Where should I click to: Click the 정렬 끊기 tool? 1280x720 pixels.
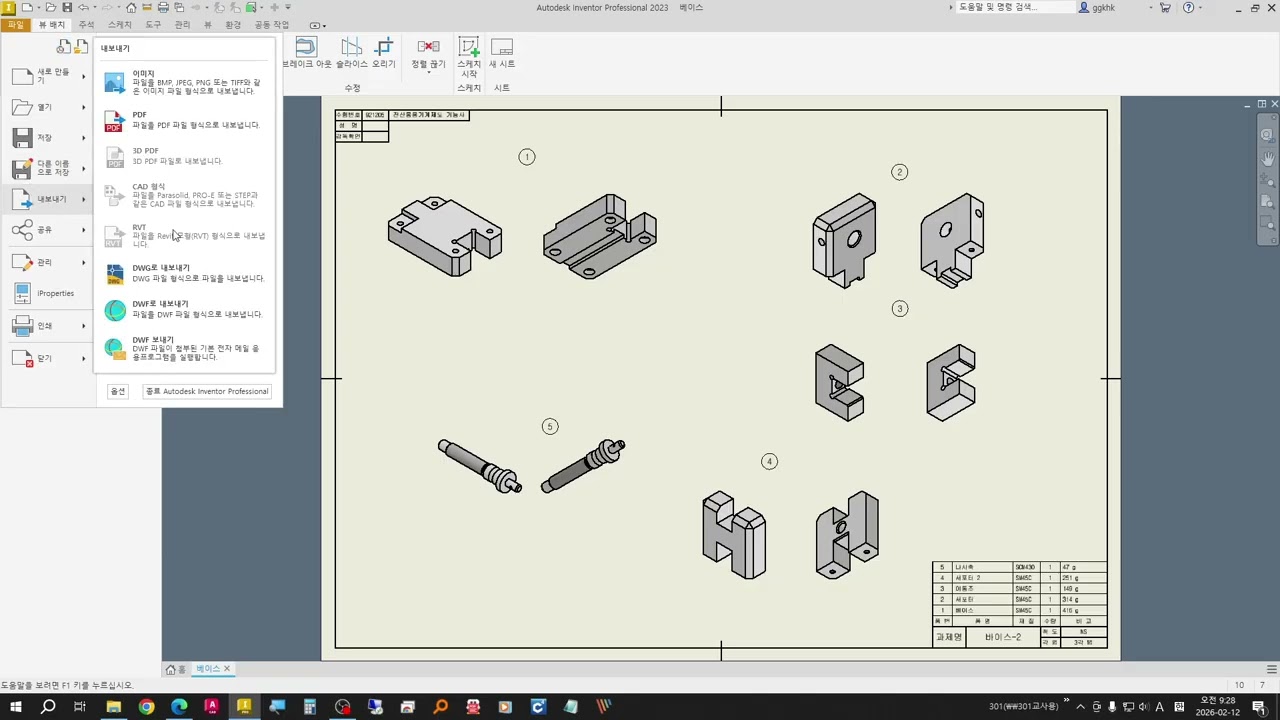pos(428,56)
